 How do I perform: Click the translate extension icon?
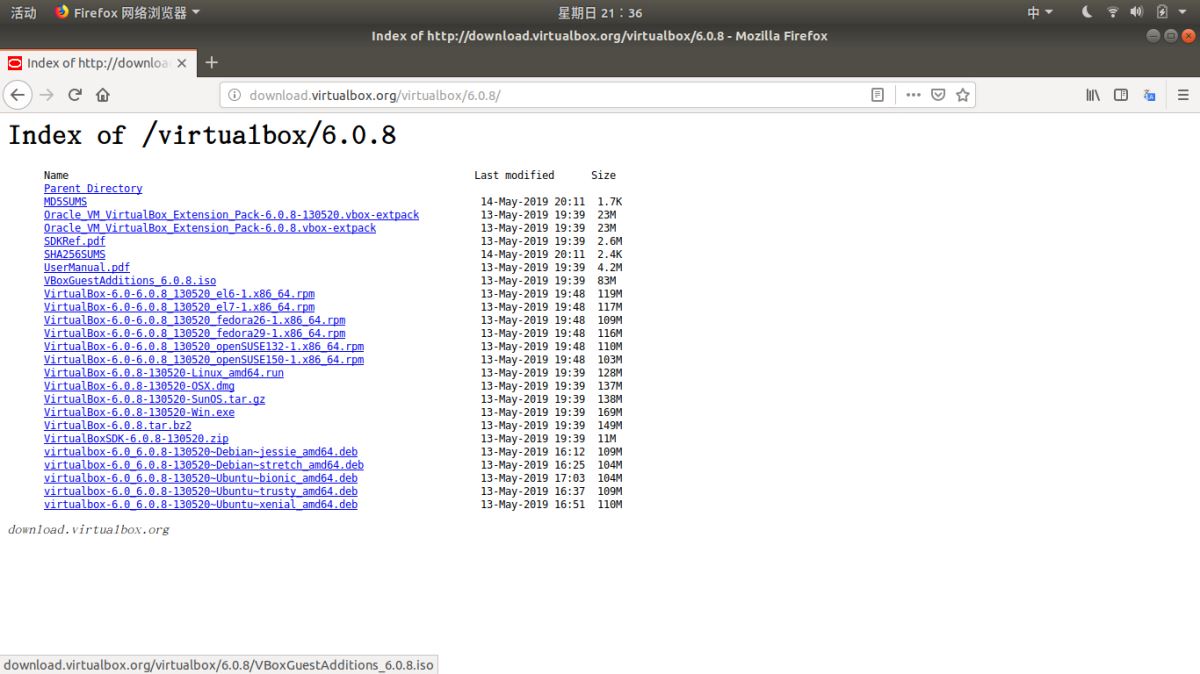pos(1149,95)
